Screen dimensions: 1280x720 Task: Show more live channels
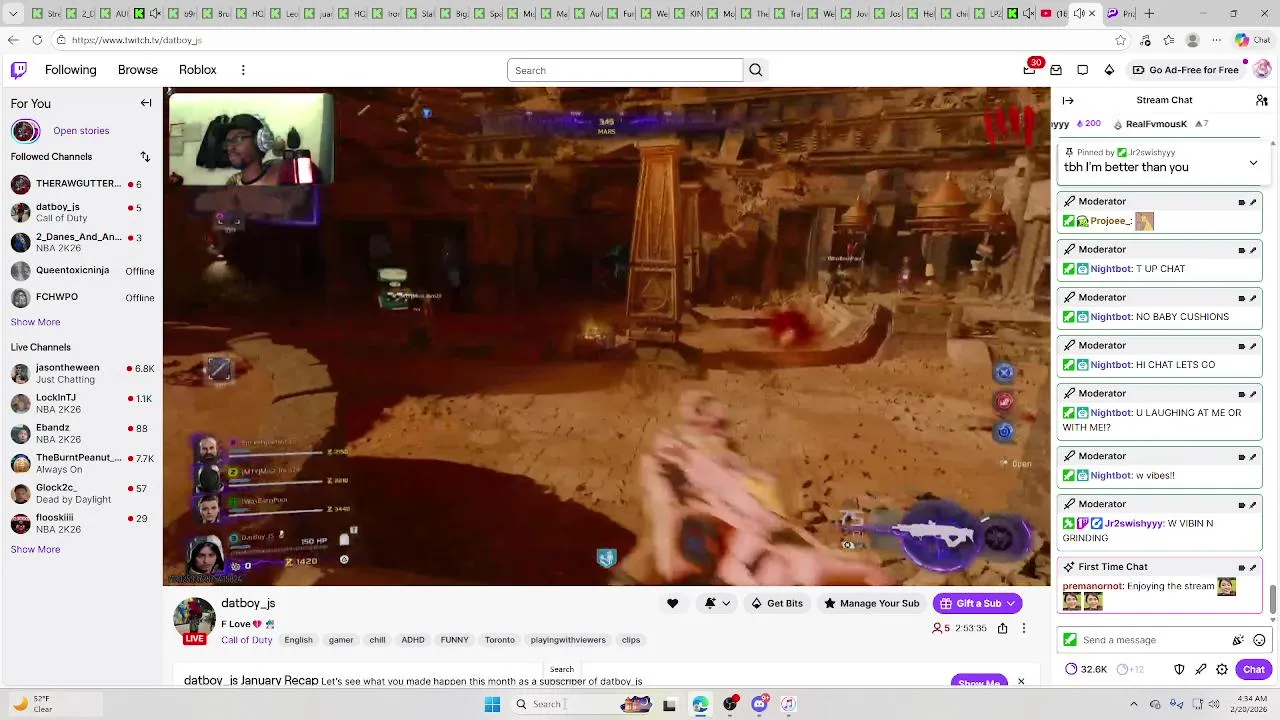35,549
